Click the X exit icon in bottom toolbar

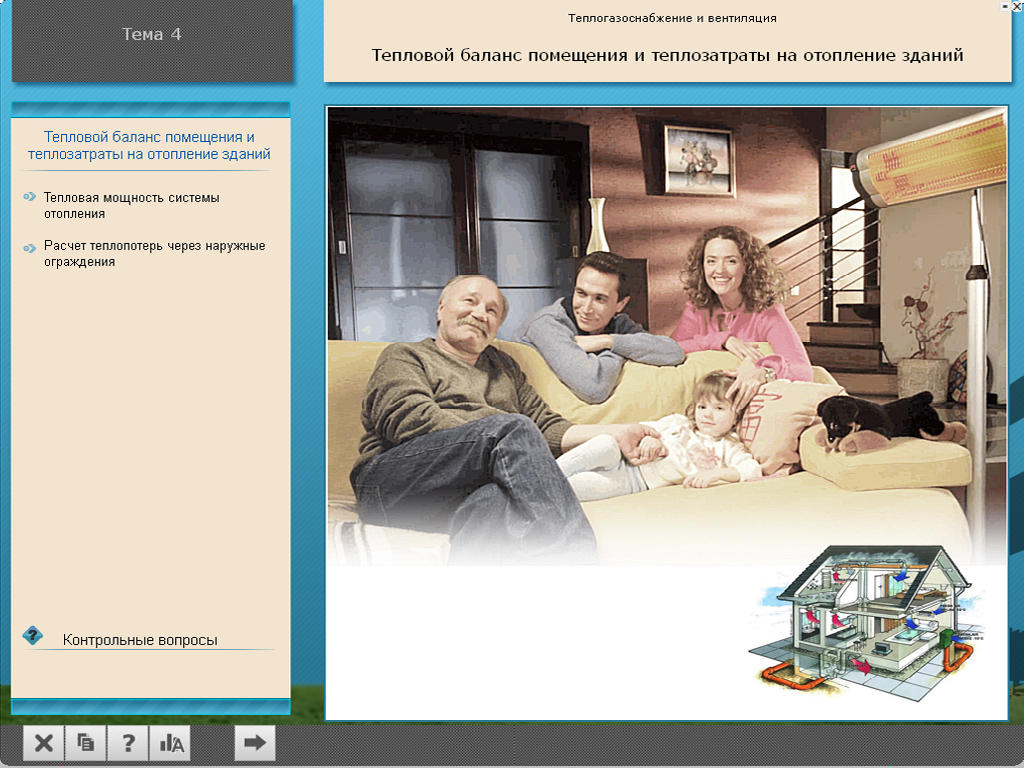[43, 743]
